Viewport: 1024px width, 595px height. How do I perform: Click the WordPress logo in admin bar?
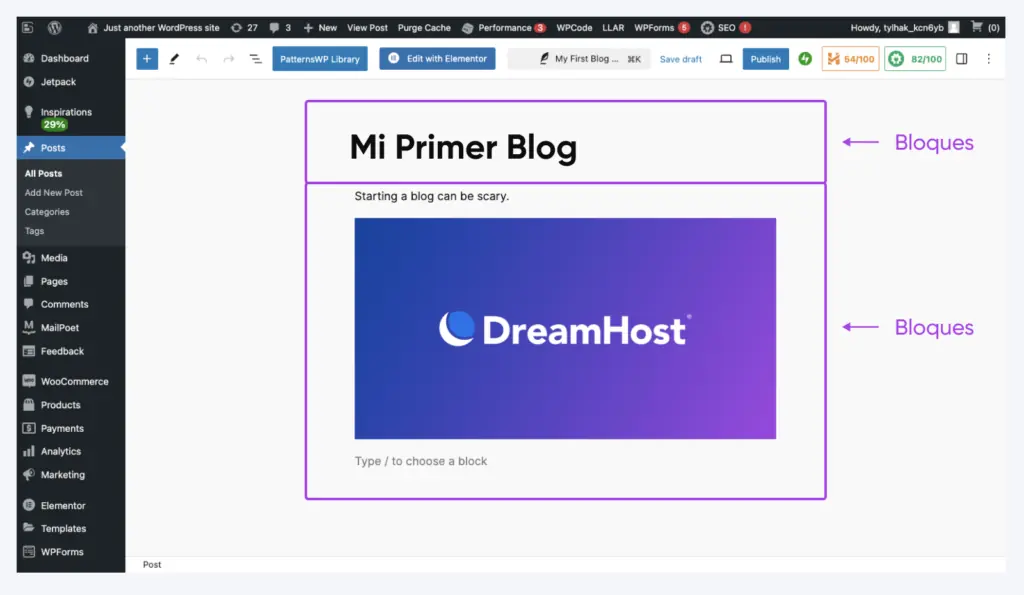point(55,27)
